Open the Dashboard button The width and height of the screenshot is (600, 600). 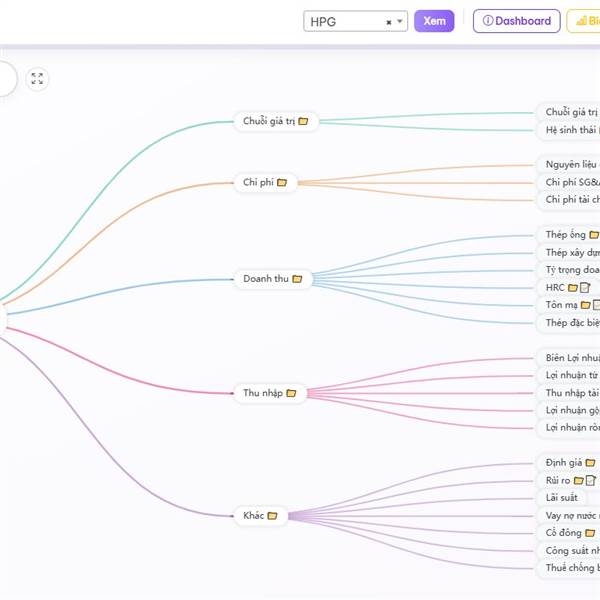click(x=517, y=21)
